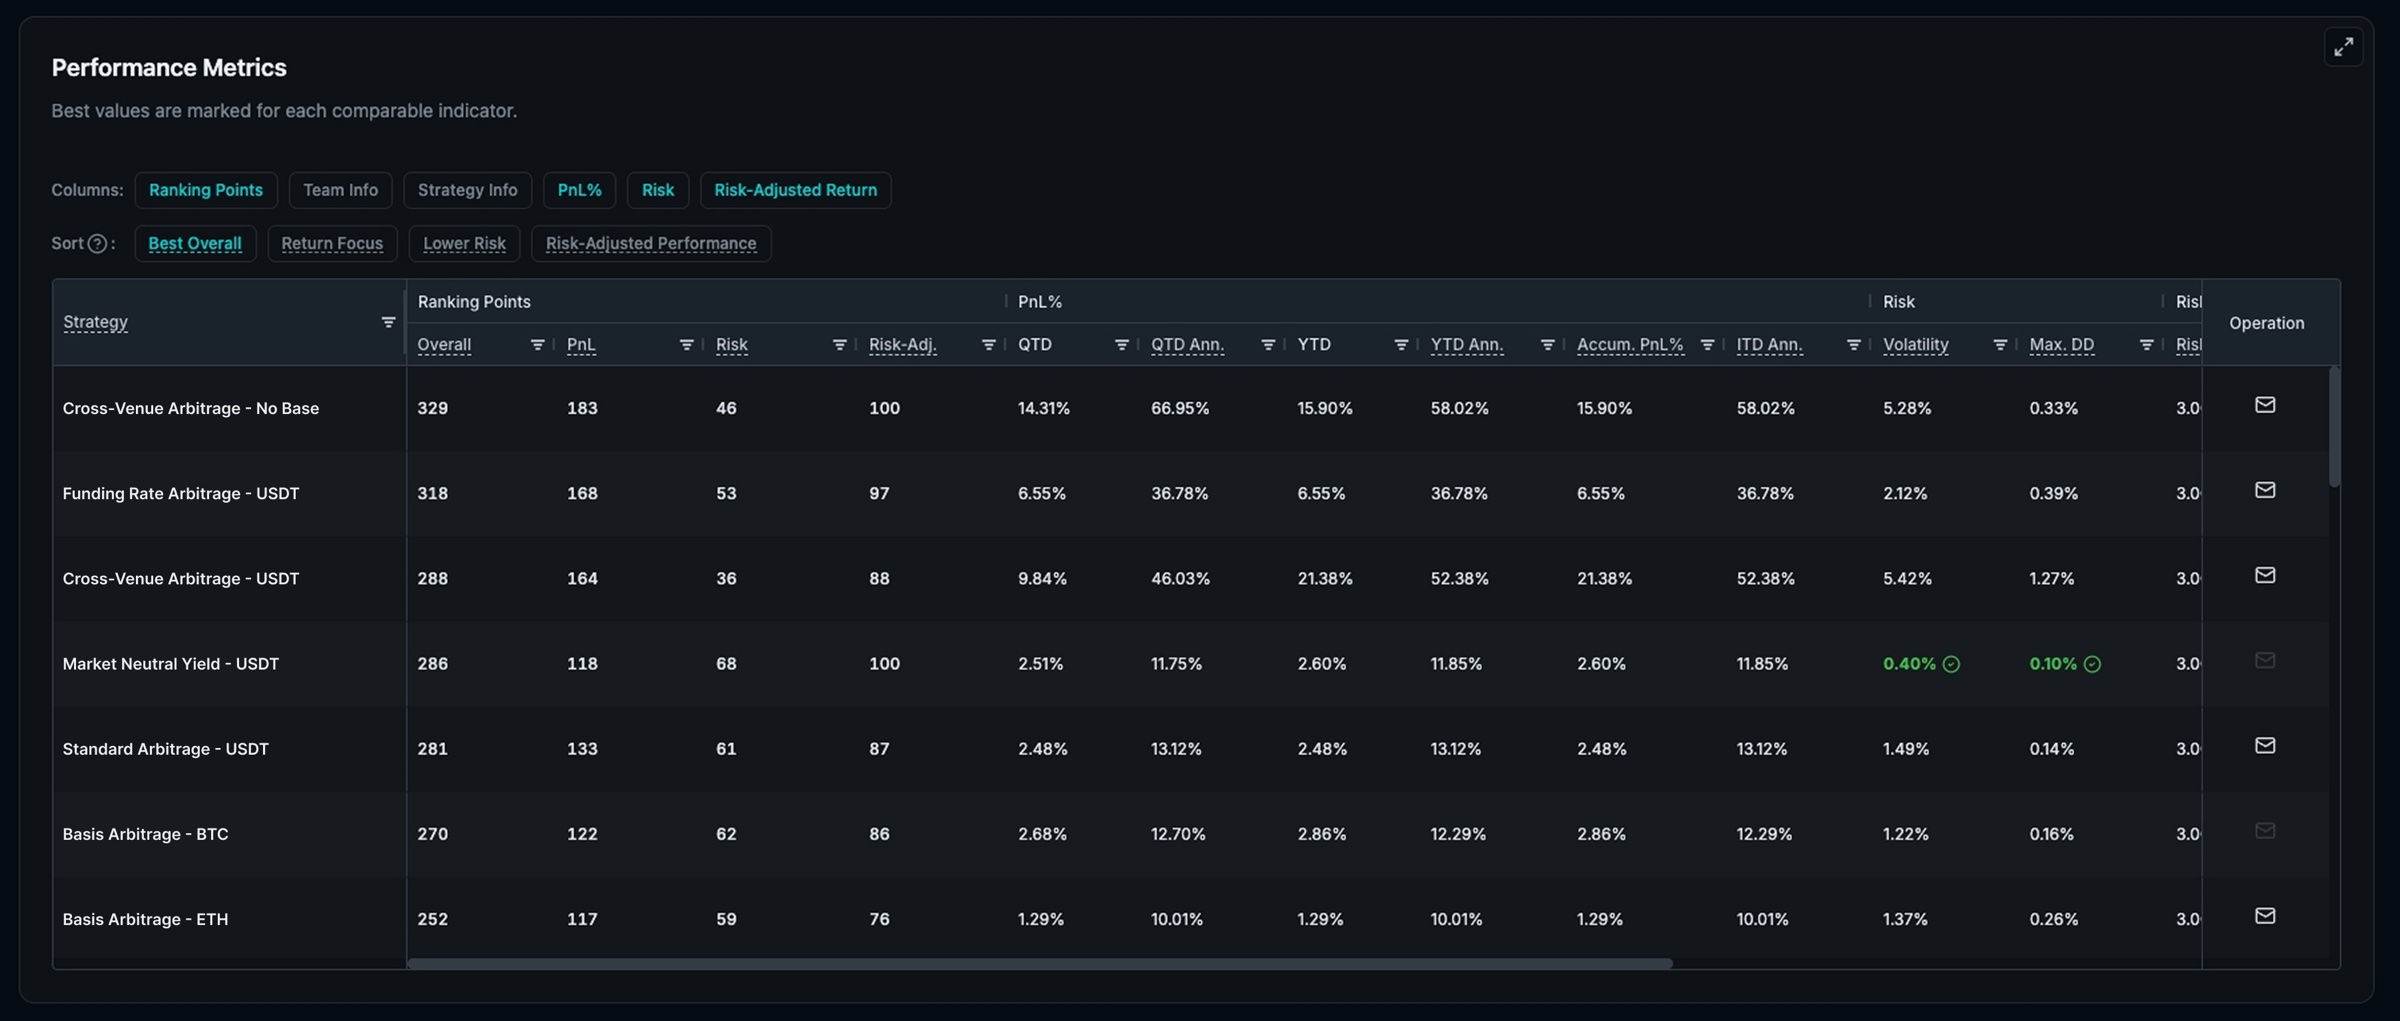The width and height of the screenshot is (2400, 1021).
Task: Open filter icon for Accum. PnL% column
Action: click(x=1707, y=344)
